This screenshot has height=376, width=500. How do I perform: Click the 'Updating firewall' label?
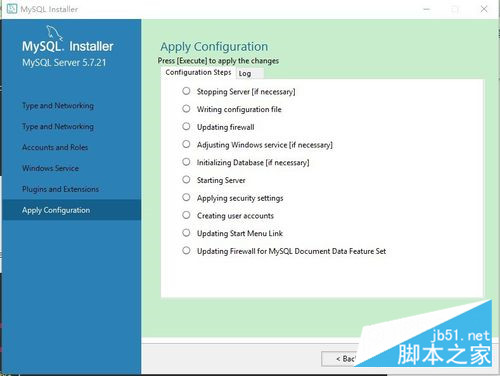225,127
